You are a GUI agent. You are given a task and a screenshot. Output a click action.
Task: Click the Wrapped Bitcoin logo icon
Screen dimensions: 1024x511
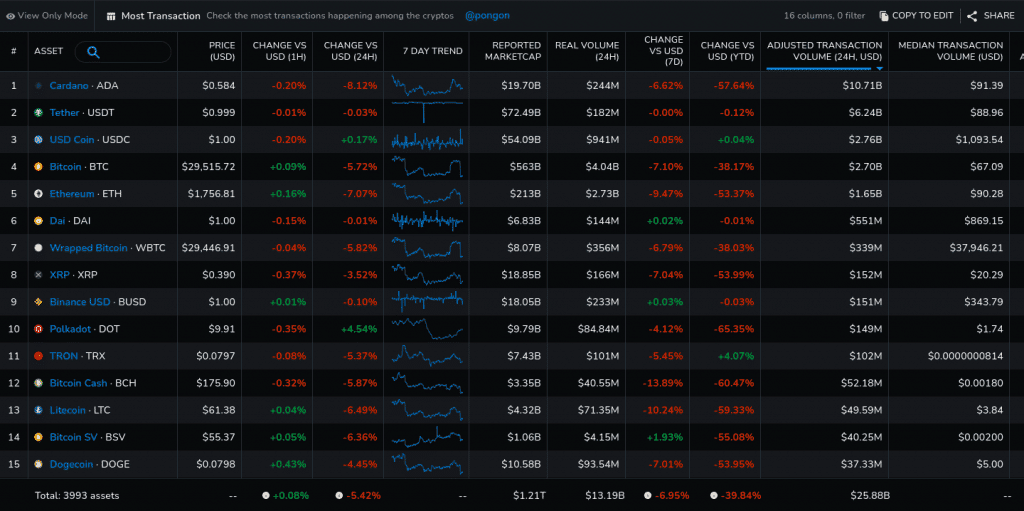(38, 248)
